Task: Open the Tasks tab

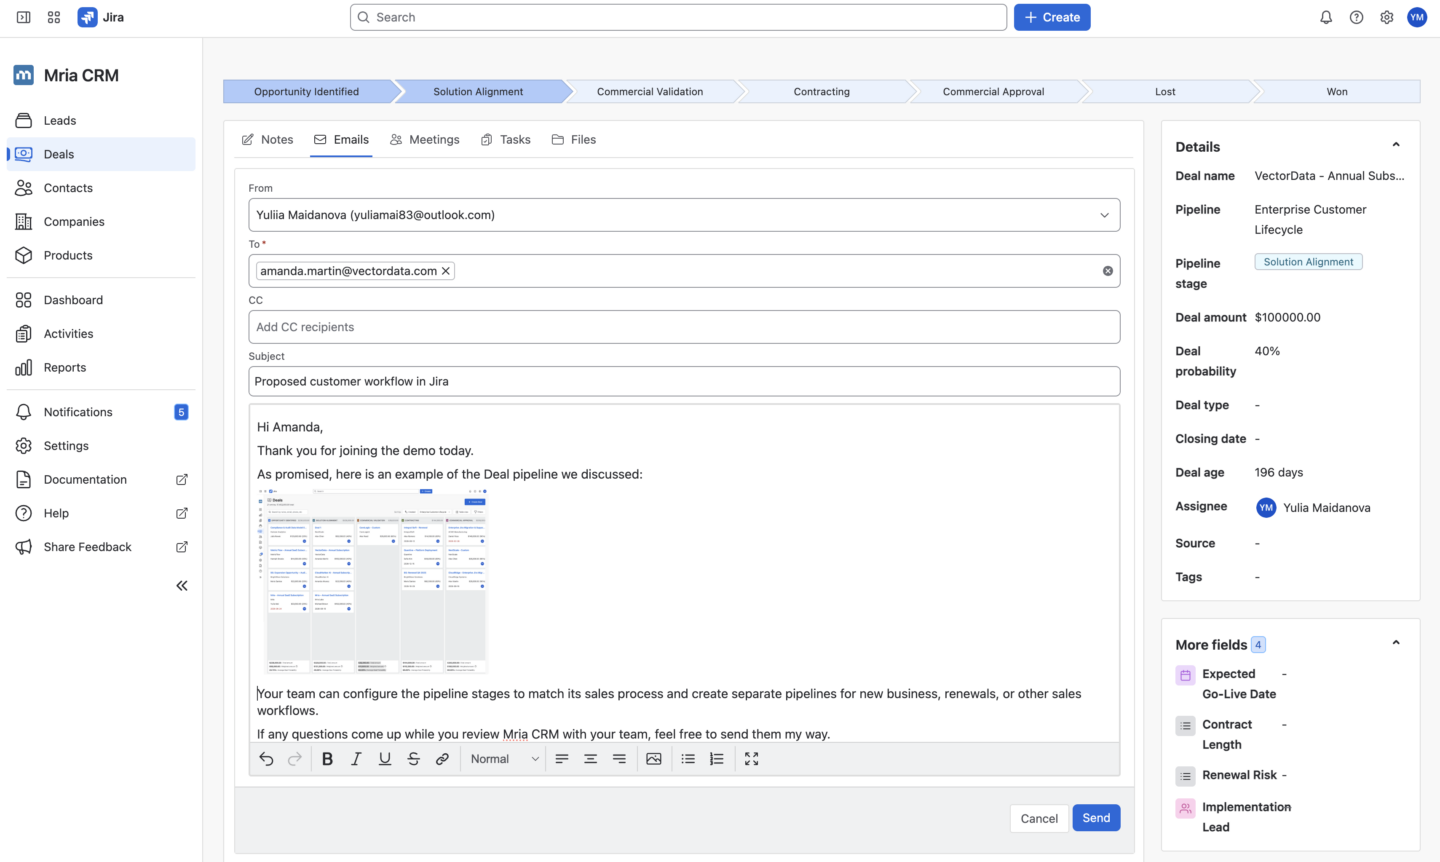Action: [x=506, y=140]
